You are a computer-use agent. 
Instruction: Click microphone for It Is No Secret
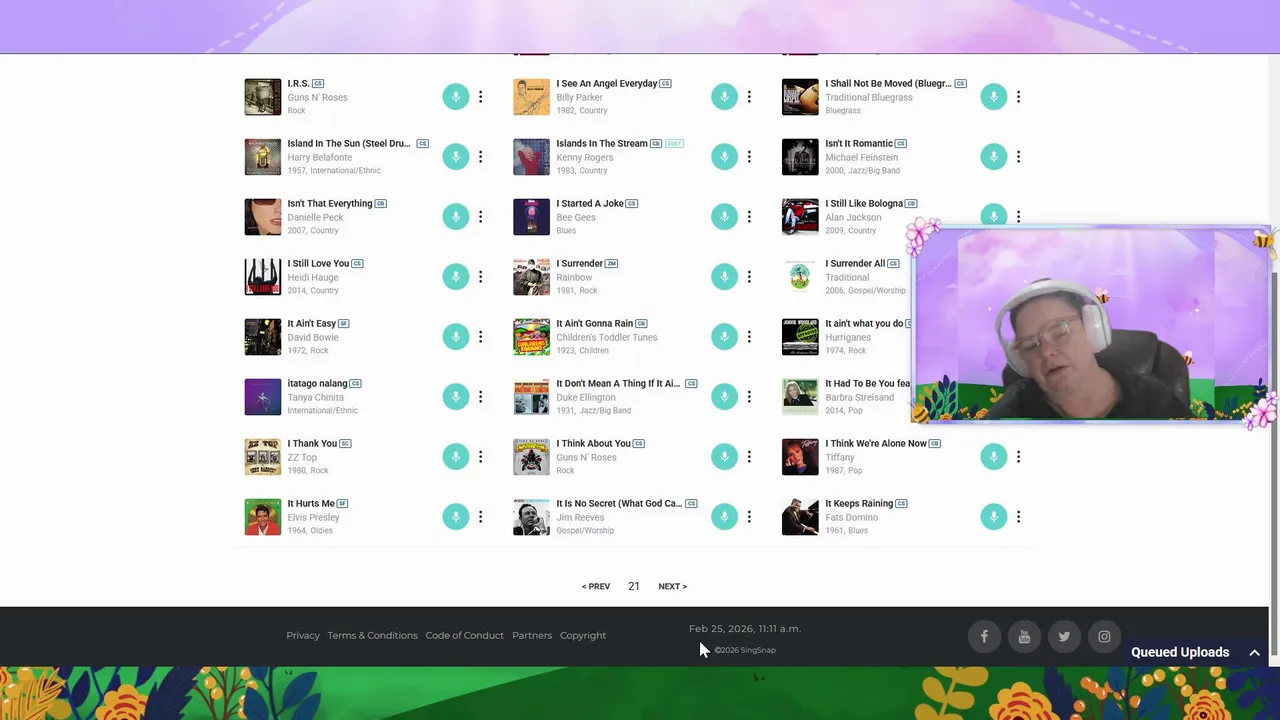(x=724, y=516)
